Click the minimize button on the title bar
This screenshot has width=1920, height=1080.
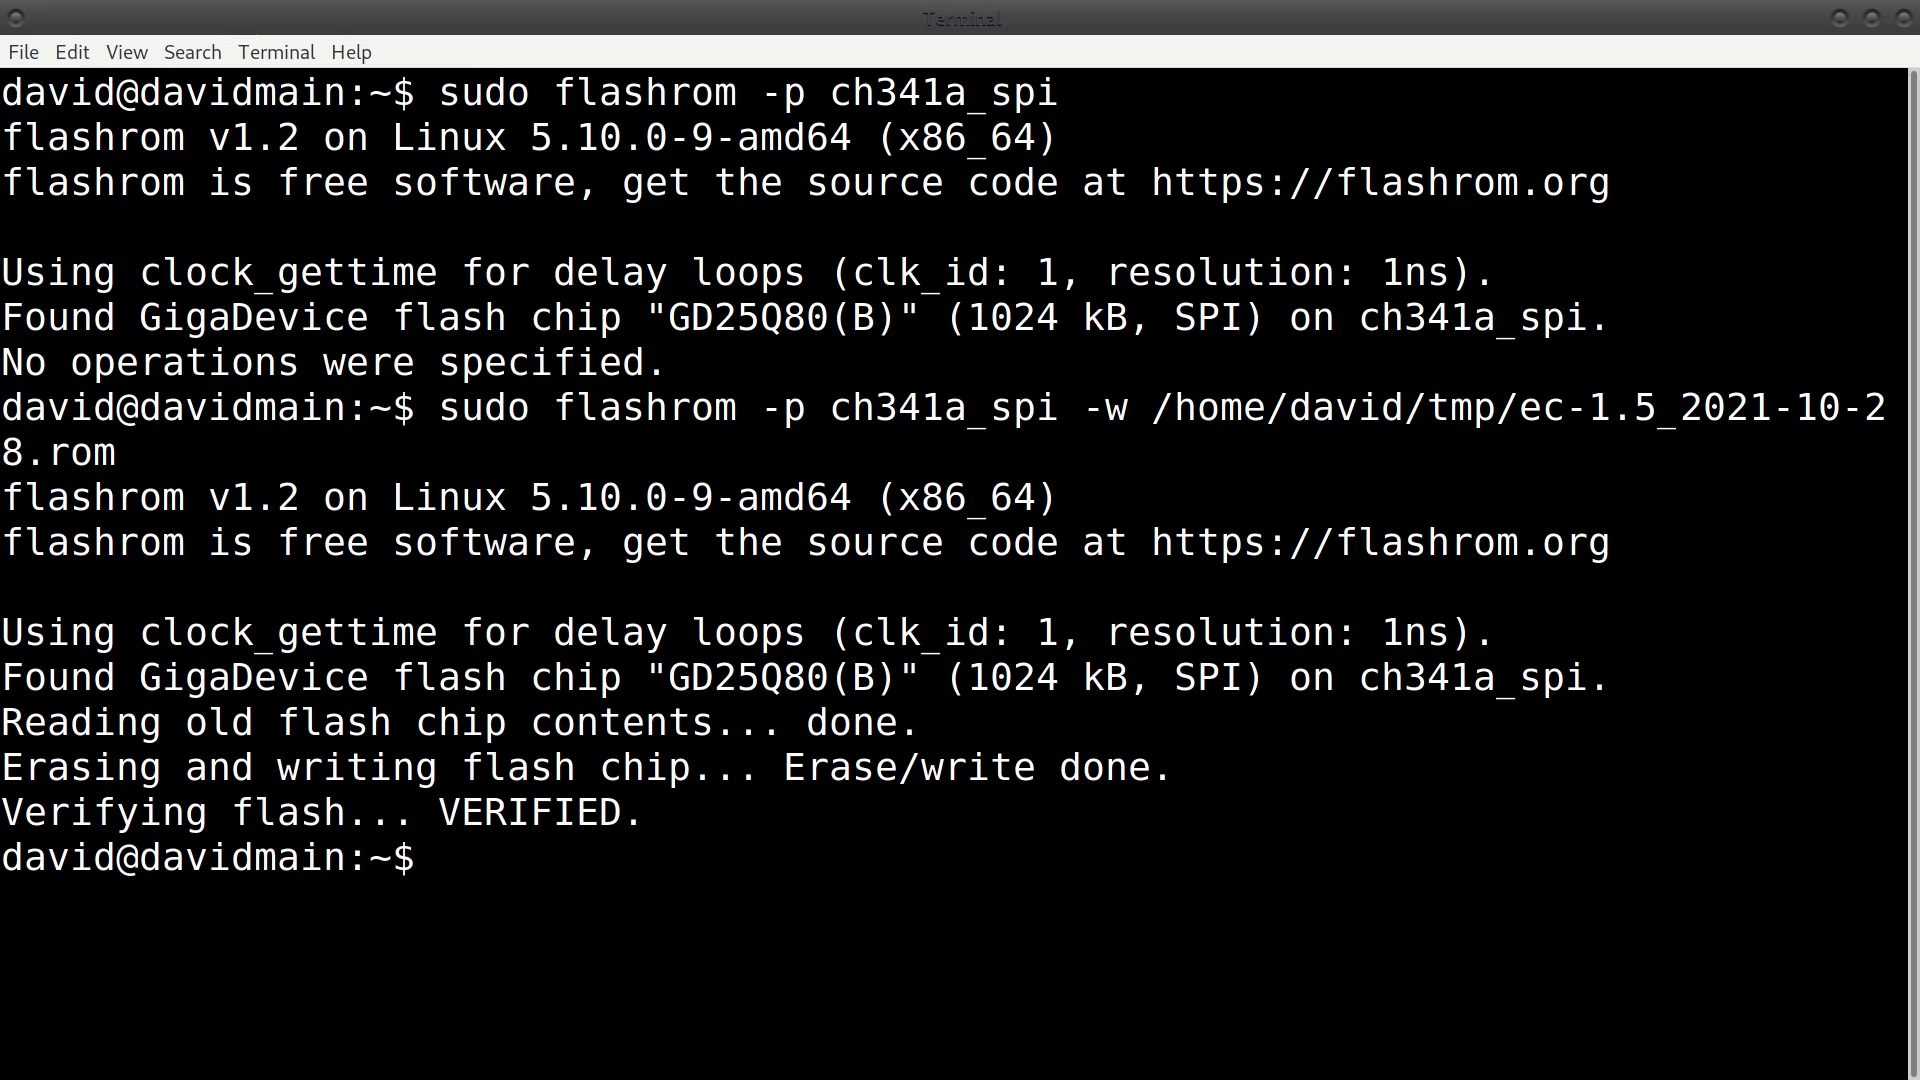pyautogui.click(x=1838, y=17)
